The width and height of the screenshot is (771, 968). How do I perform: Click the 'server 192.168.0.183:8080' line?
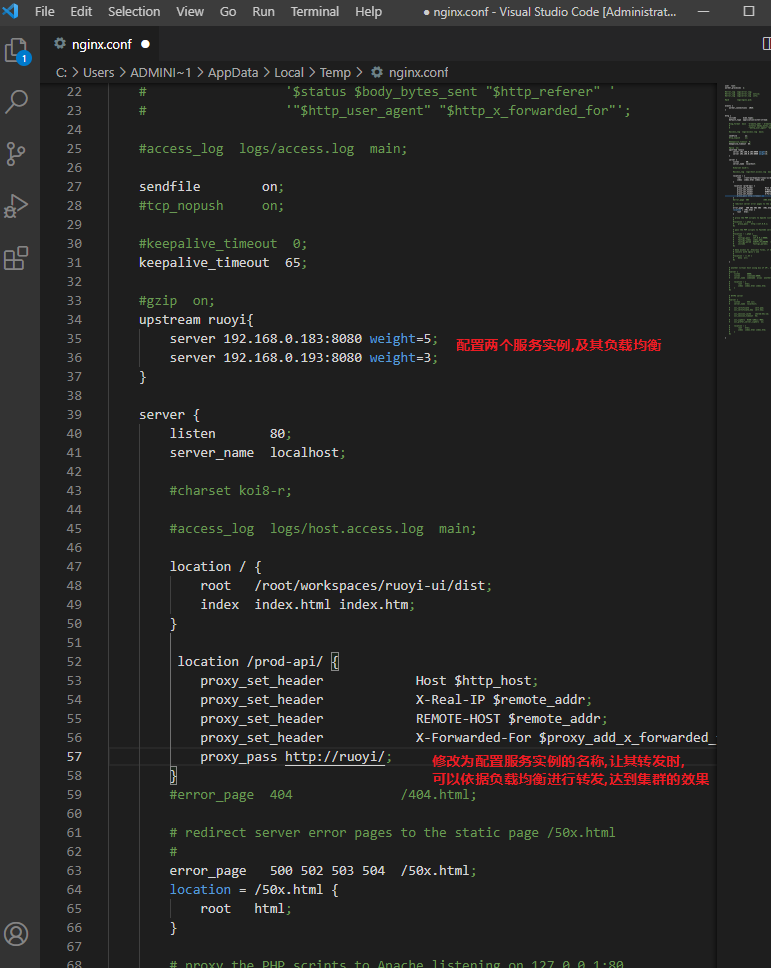click(304, 338)
